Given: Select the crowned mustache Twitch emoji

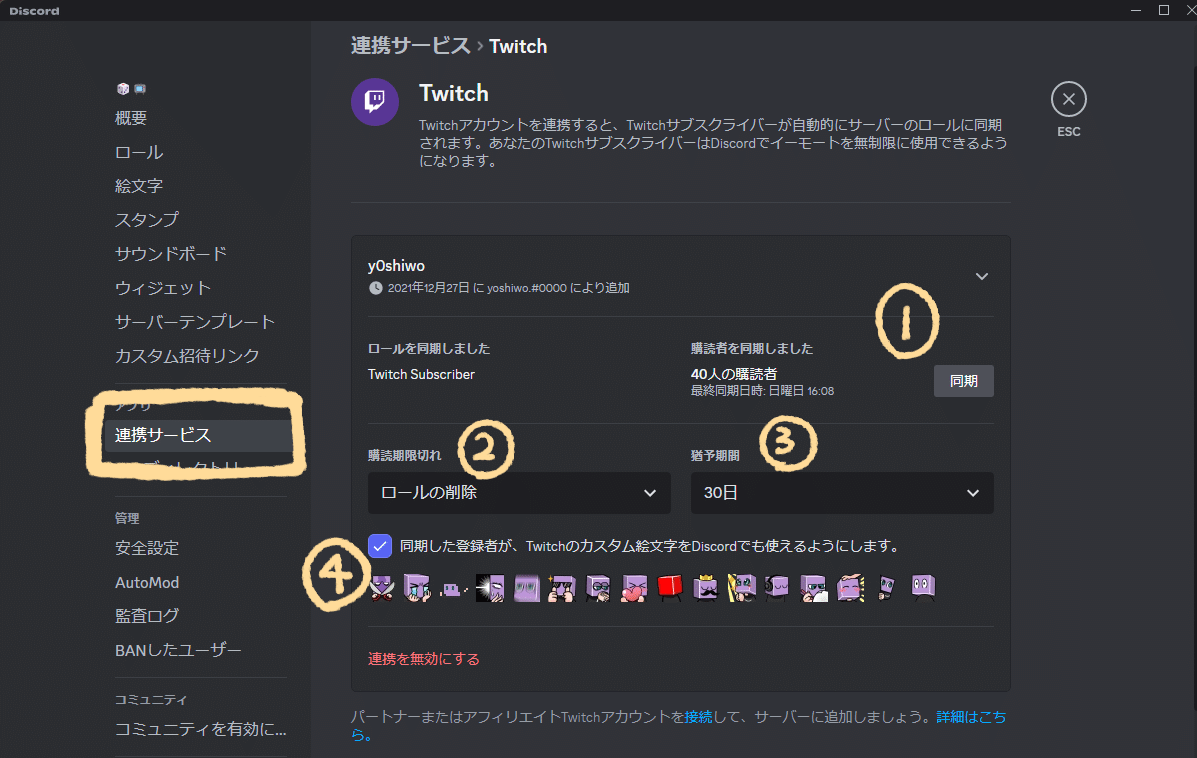Looking at the screenshot, I should (705, 588).
